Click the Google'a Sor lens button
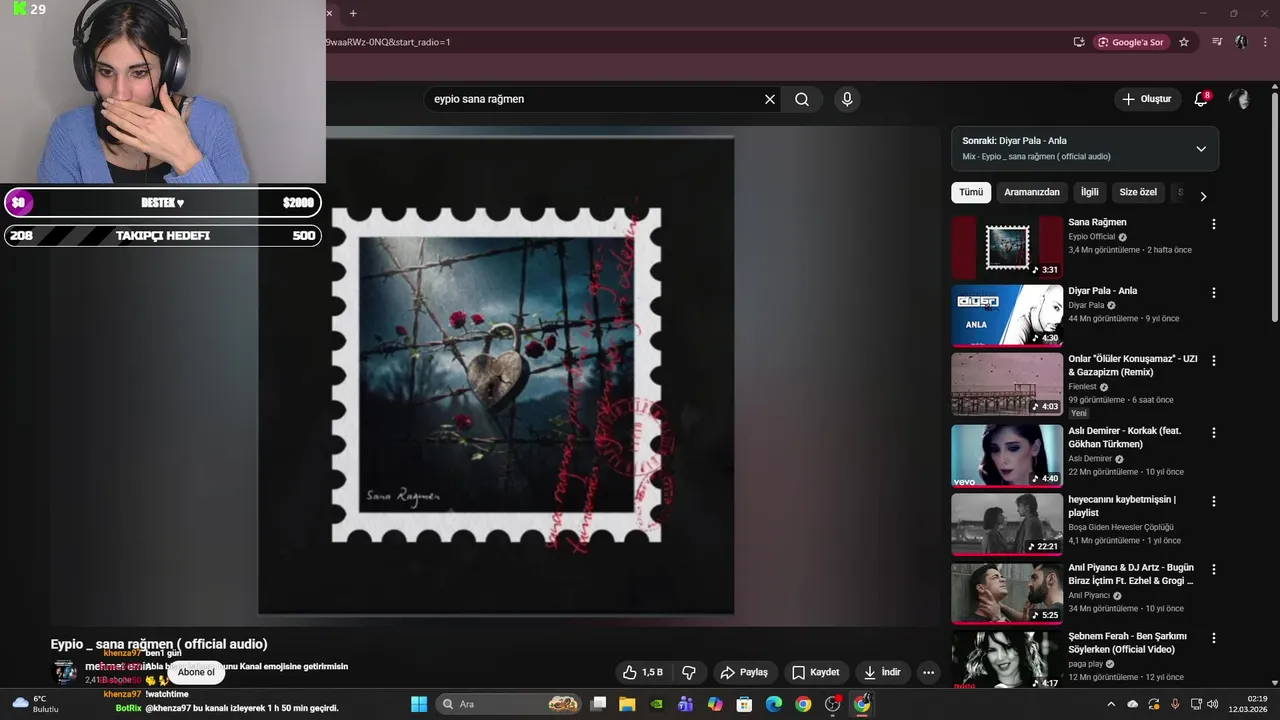This screenshot has width=1280, height=720. [1130, 42]
